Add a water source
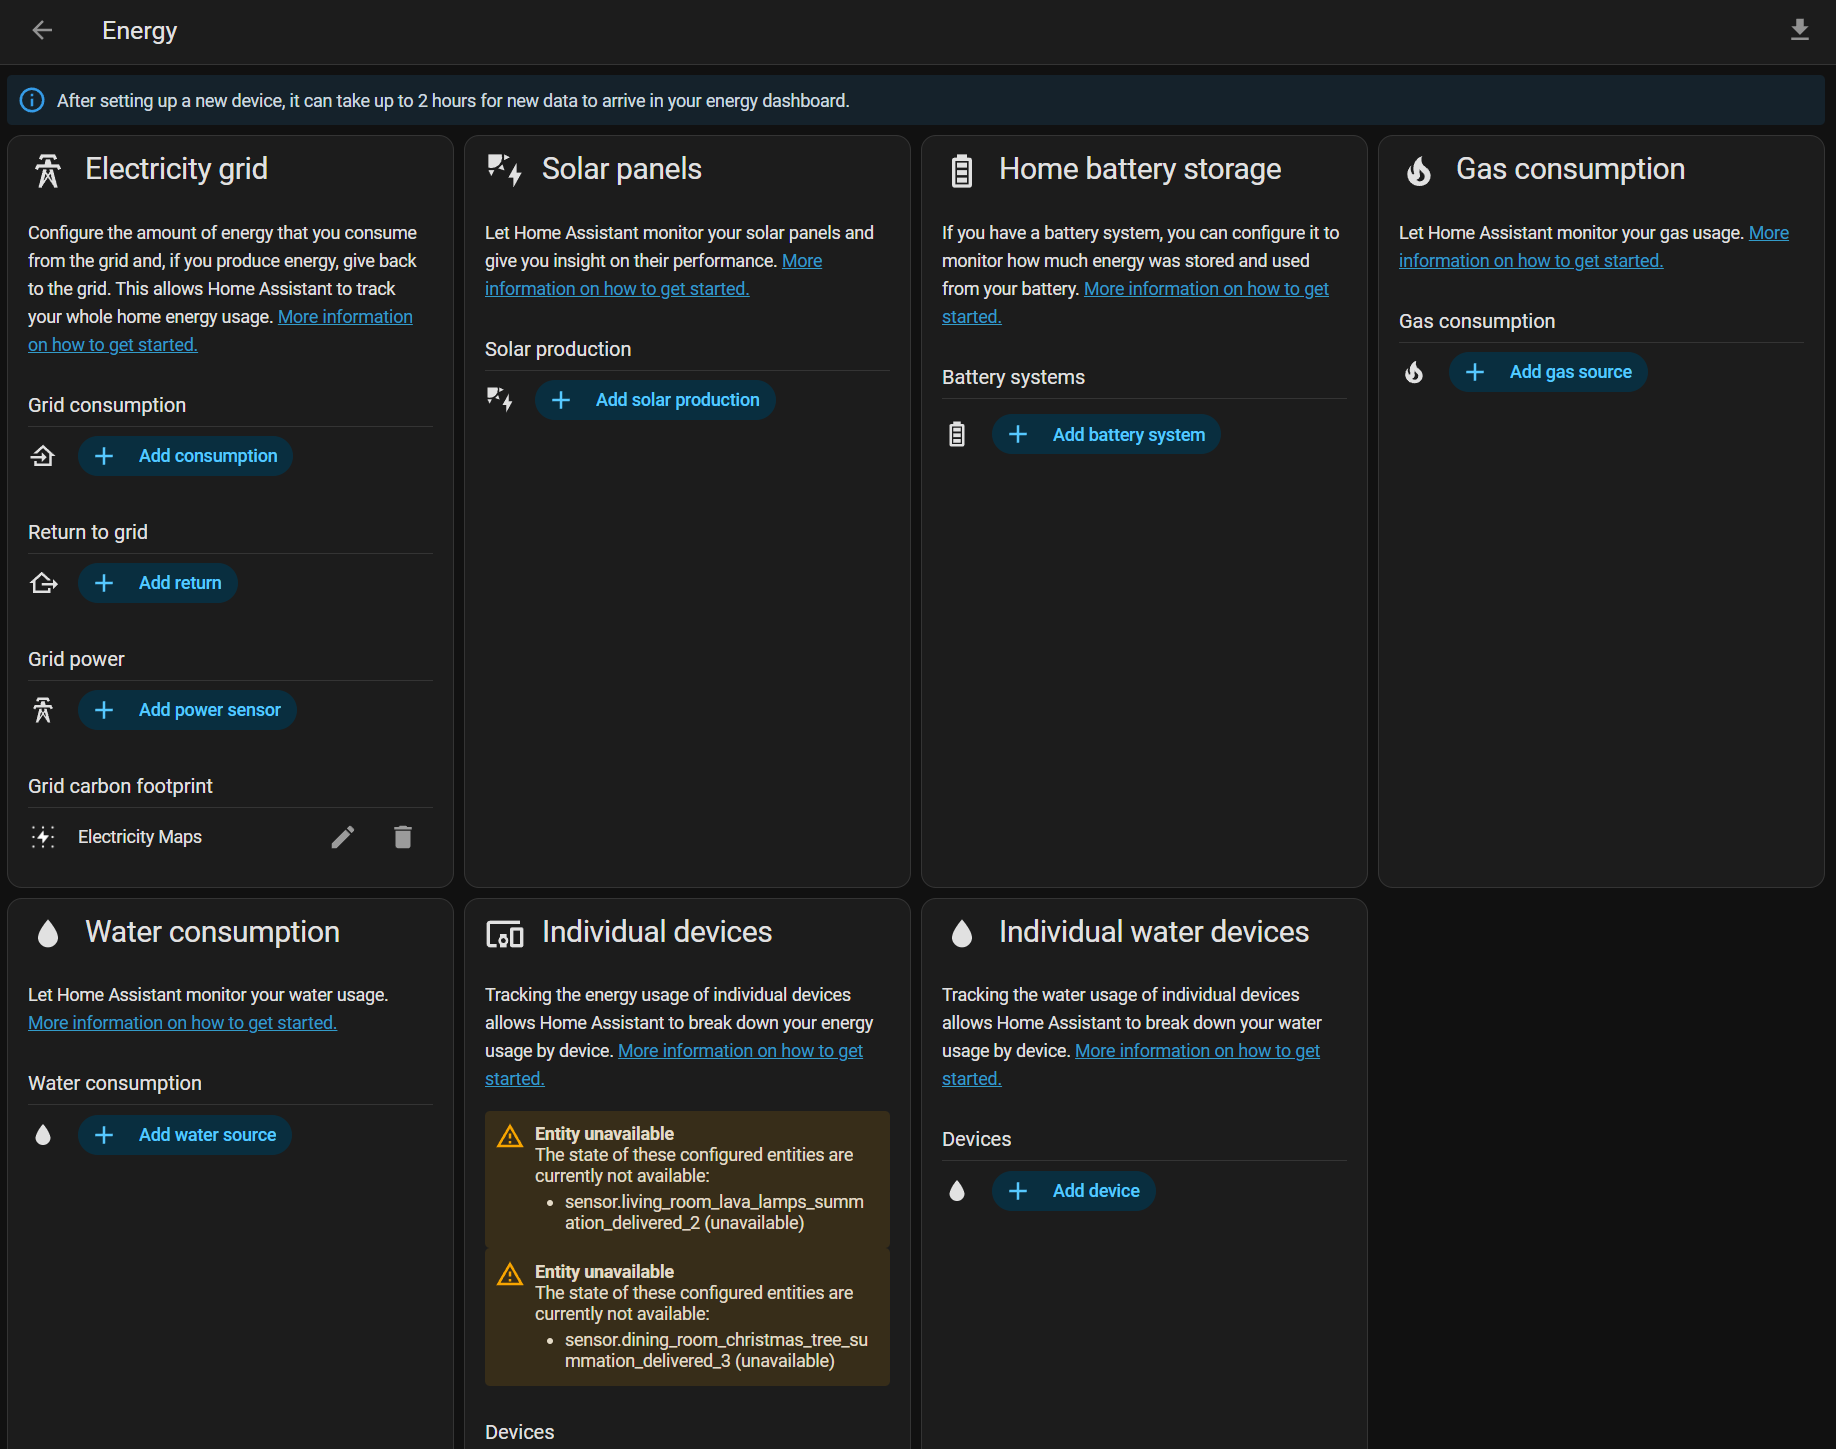Viewport: 1836px width, 1449px height. coord(186,1135)
